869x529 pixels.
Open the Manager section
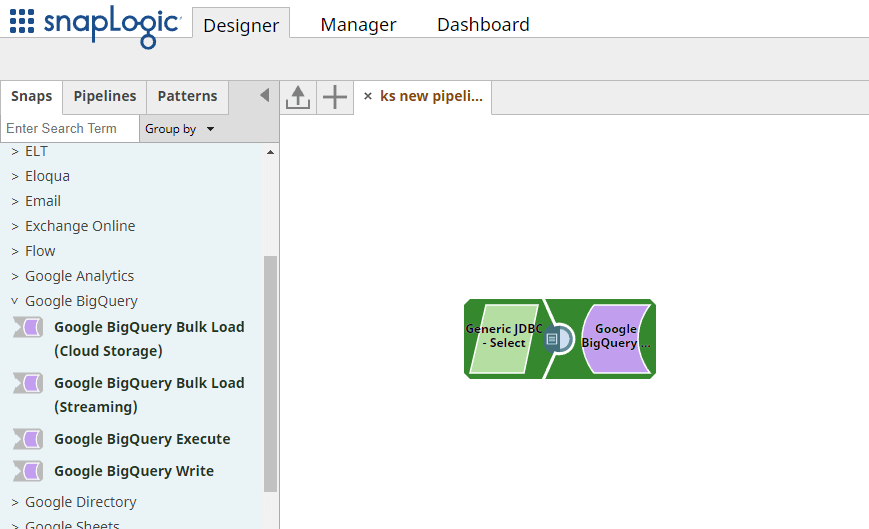358,25
